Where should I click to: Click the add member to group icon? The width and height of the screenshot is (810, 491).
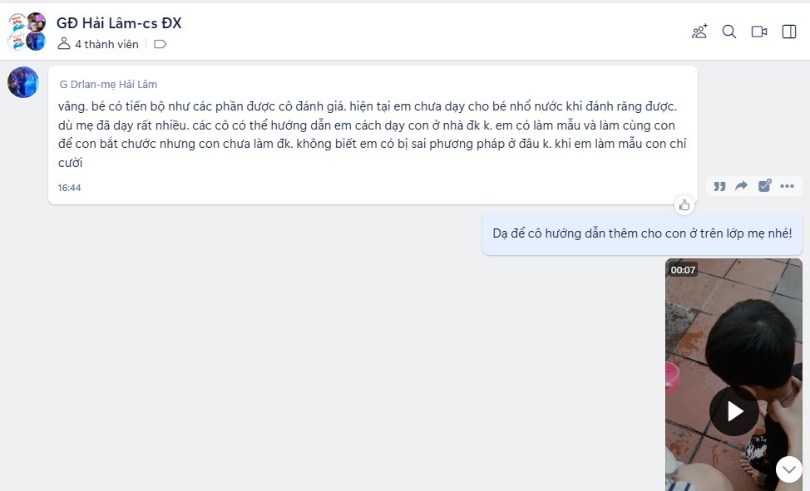coord(699,32)
